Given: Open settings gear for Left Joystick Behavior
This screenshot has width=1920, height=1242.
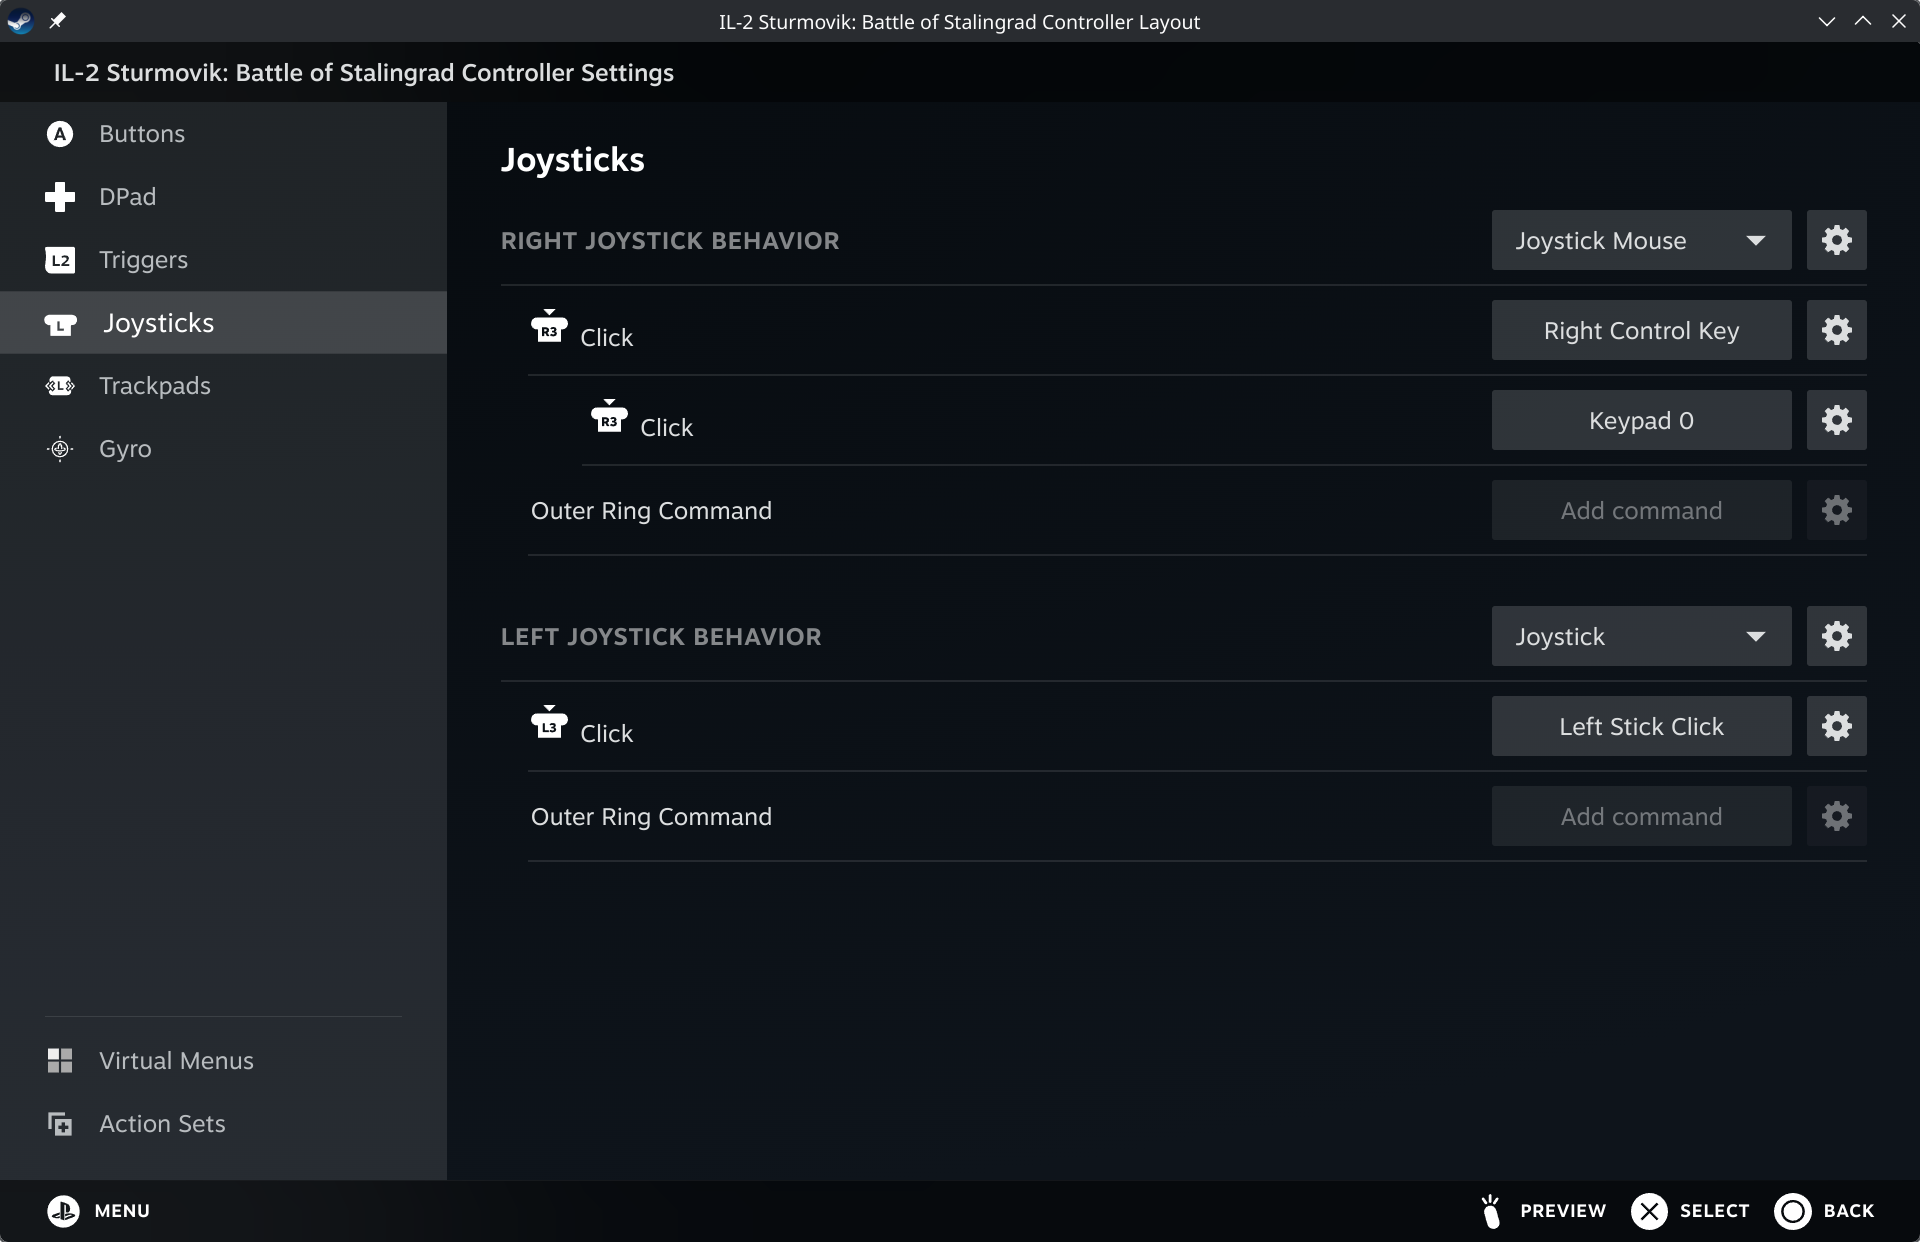Looking at the screenshot, I should (x=1836, y=636).
